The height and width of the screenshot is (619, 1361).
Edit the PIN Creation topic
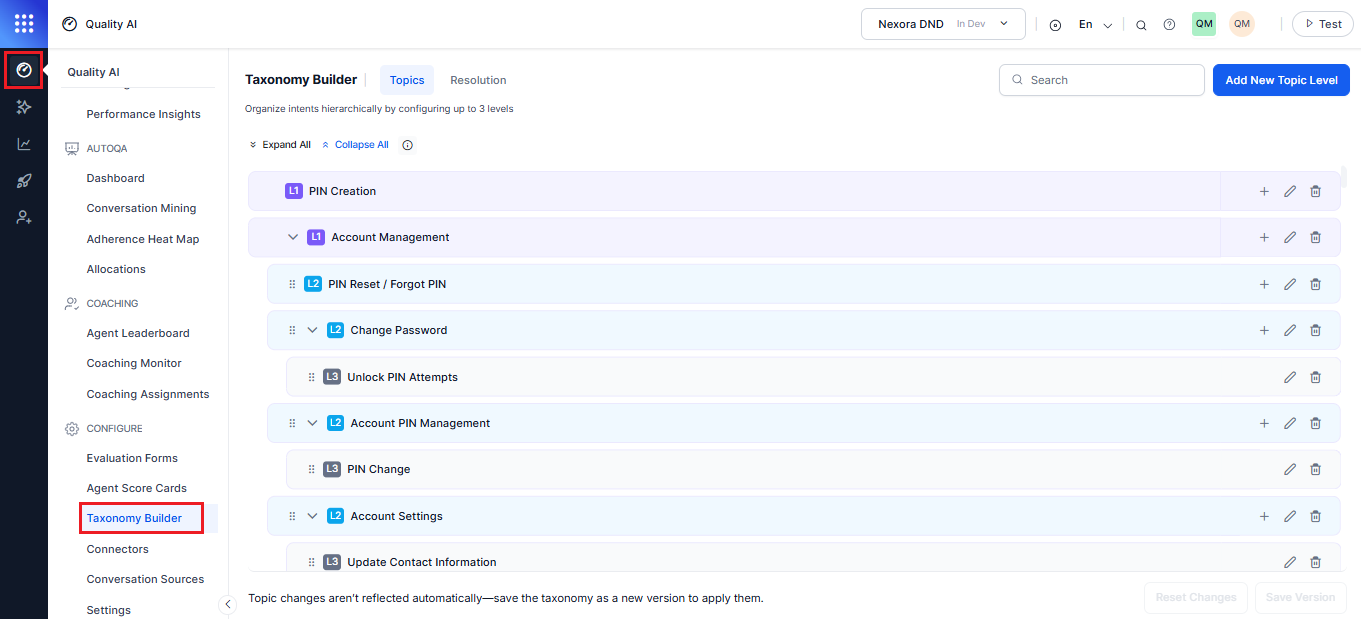pyautogui.click(x=1290, y=191)
